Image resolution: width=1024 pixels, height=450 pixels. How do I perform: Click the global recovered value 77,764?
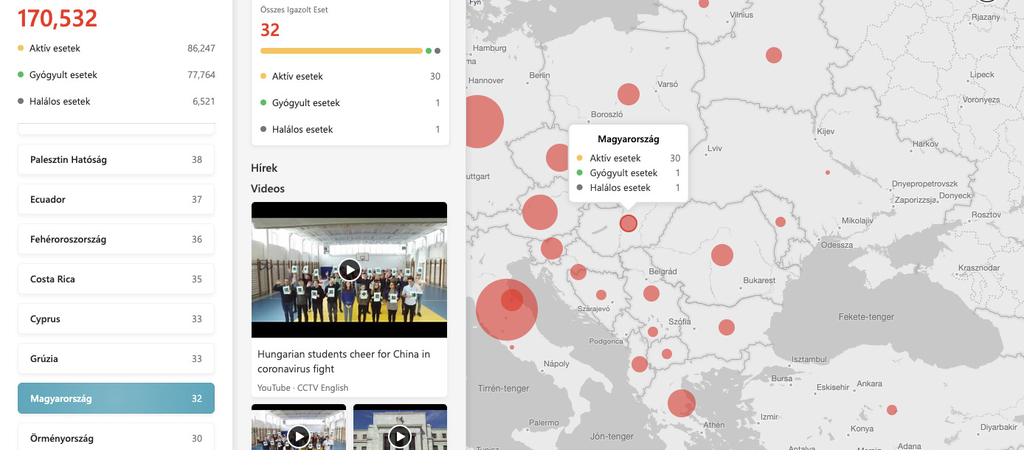pyautogui.click(x=201, y=75)
